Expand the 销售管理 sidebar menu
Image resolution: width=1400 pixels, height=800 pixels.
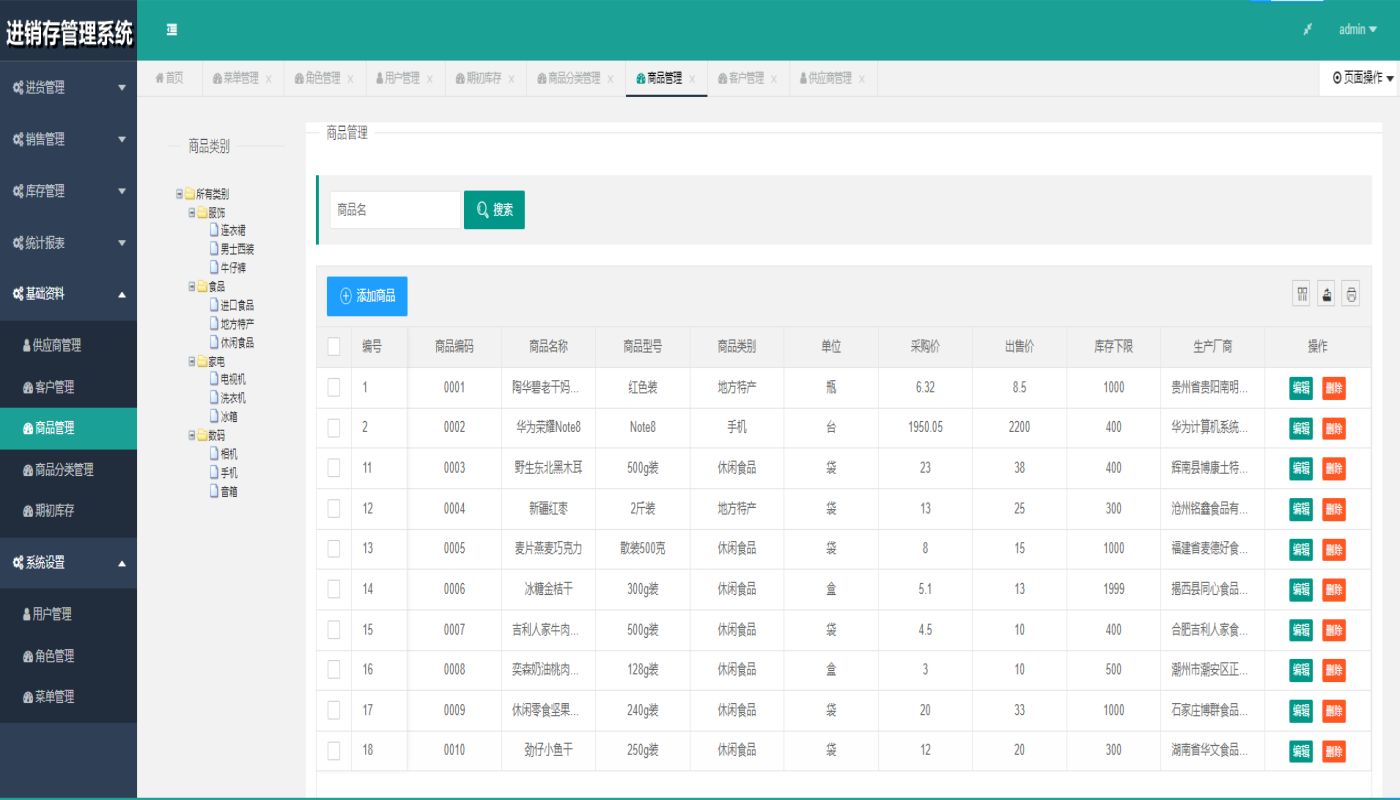tap(68, 140)
